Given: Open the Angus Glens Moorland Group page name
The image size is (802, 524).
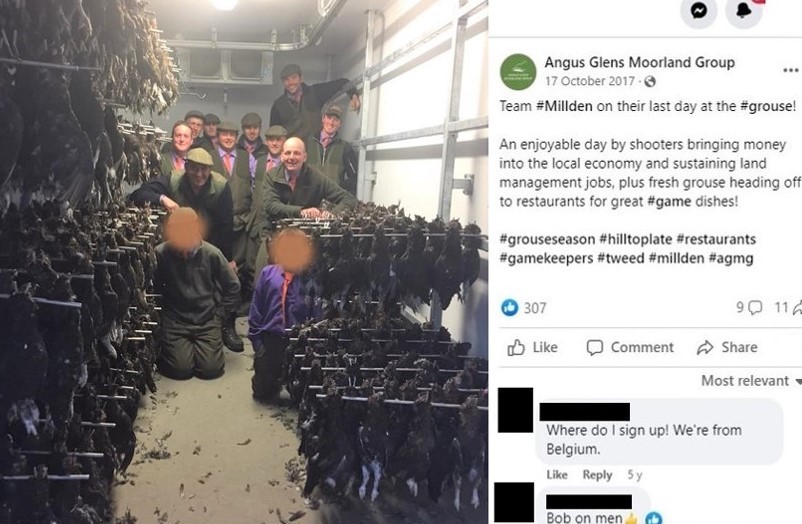Looking at the screenshot, I should click(x=639, y=62).
